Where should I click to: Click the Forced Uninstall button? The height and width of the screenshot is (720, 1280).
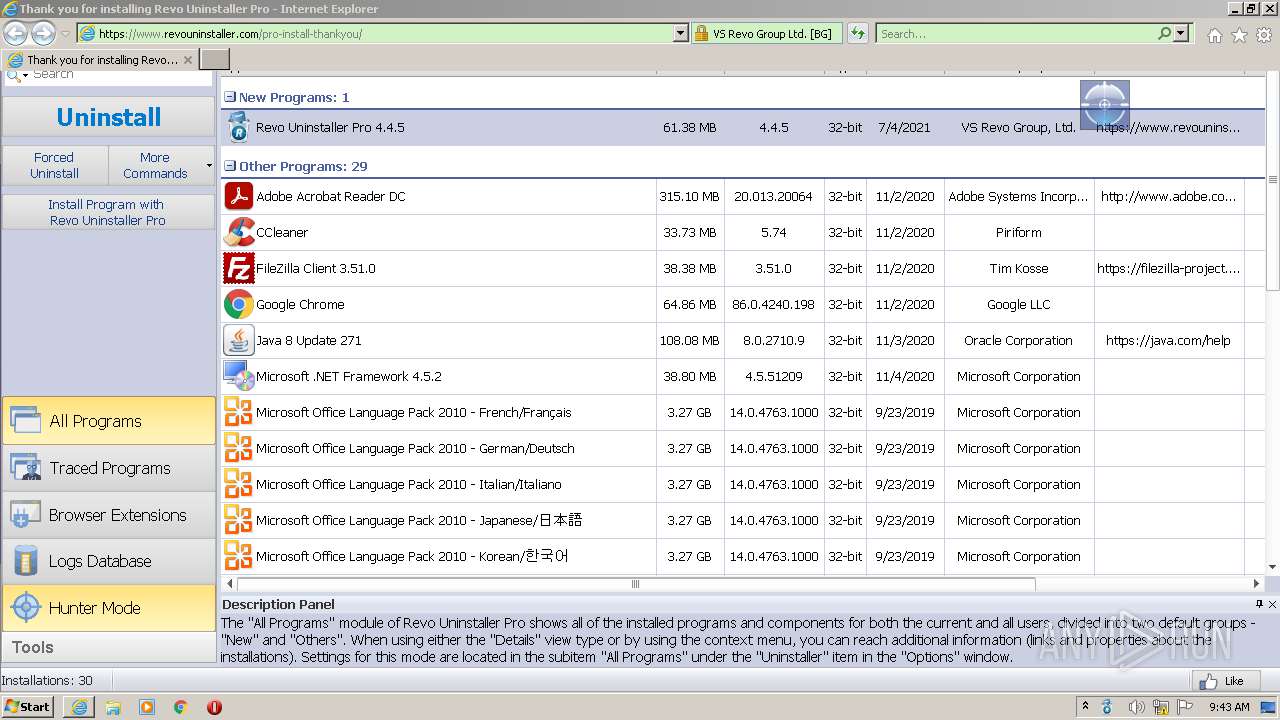[x=54, y=165]
